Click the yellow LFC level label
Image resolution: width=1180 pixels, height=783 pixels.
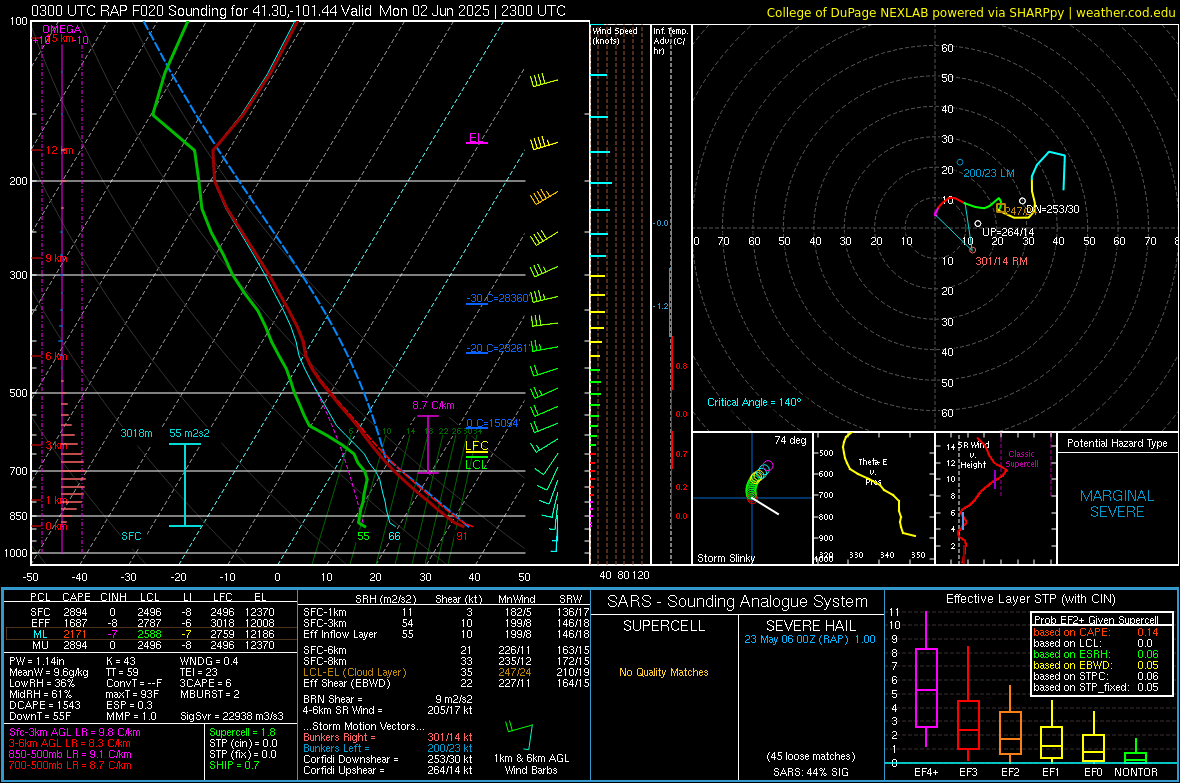pos(476,446)
